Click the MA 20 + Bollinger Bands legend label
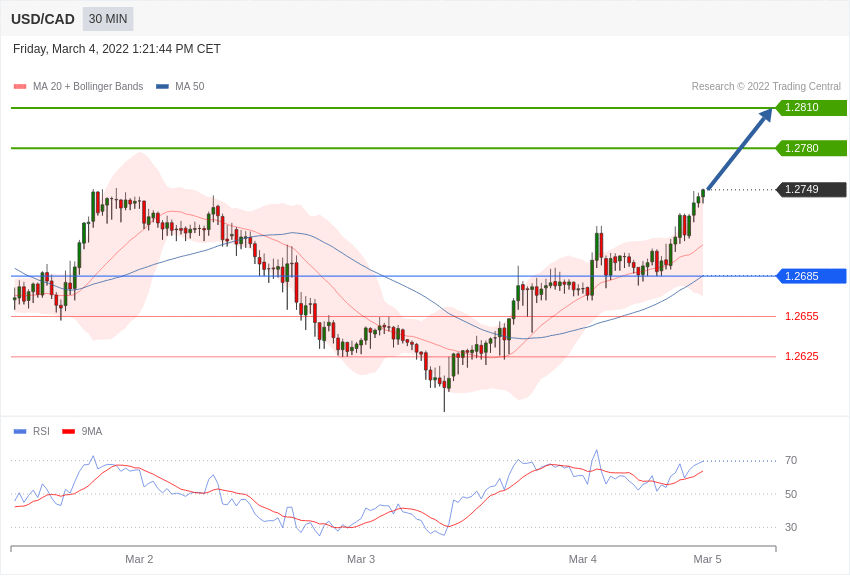This screenshot has width=850, height=576. (x=88, y=87)
